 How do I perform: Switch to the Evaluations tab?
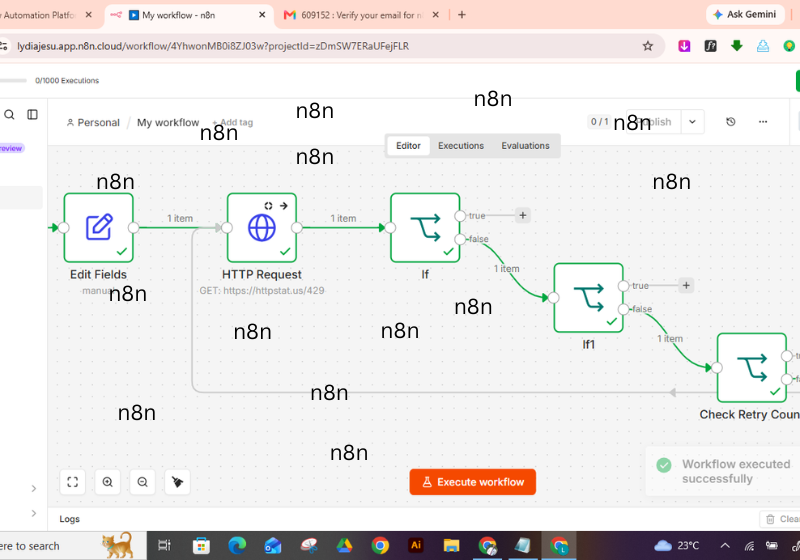coord(525,146)
